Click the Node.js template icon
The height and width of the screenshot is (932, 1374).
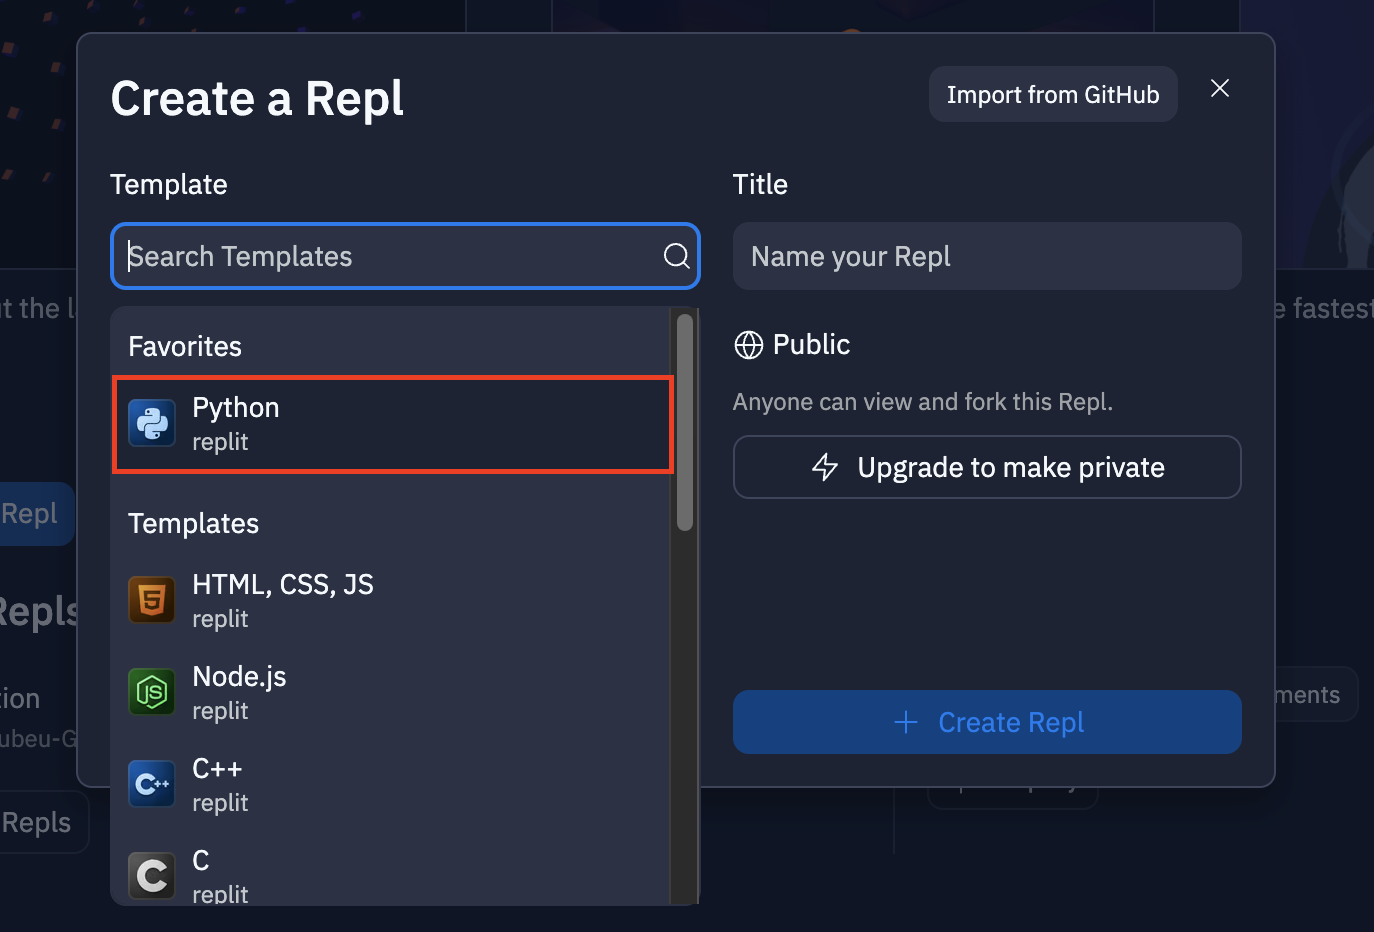tap(152, 692)
